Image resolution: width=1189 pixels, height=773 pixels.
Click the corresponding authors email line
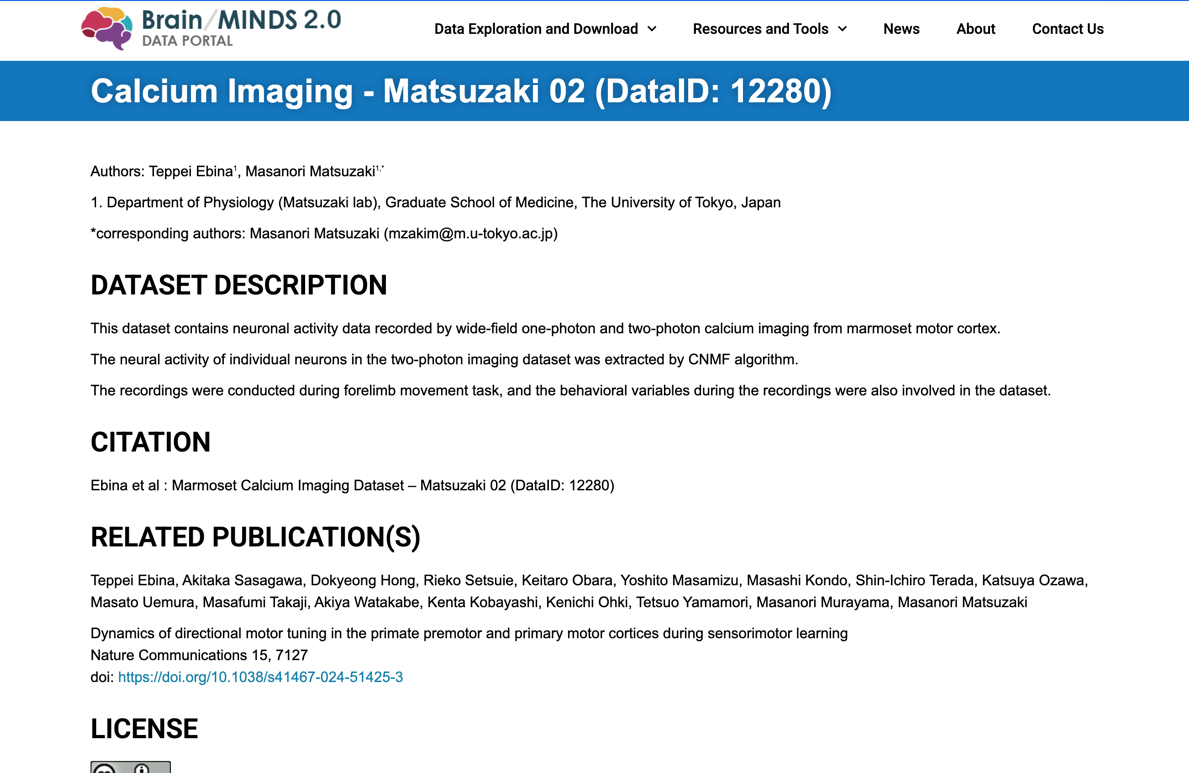click(x=324, y=234)
